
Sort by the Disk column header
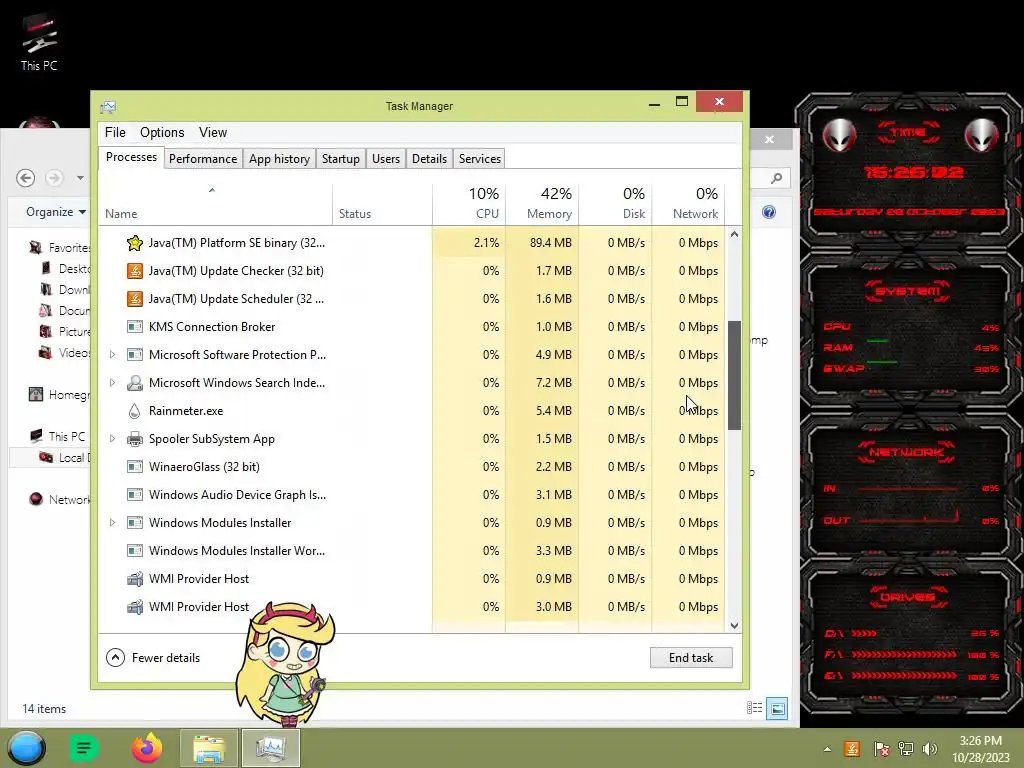click(615, 204)
